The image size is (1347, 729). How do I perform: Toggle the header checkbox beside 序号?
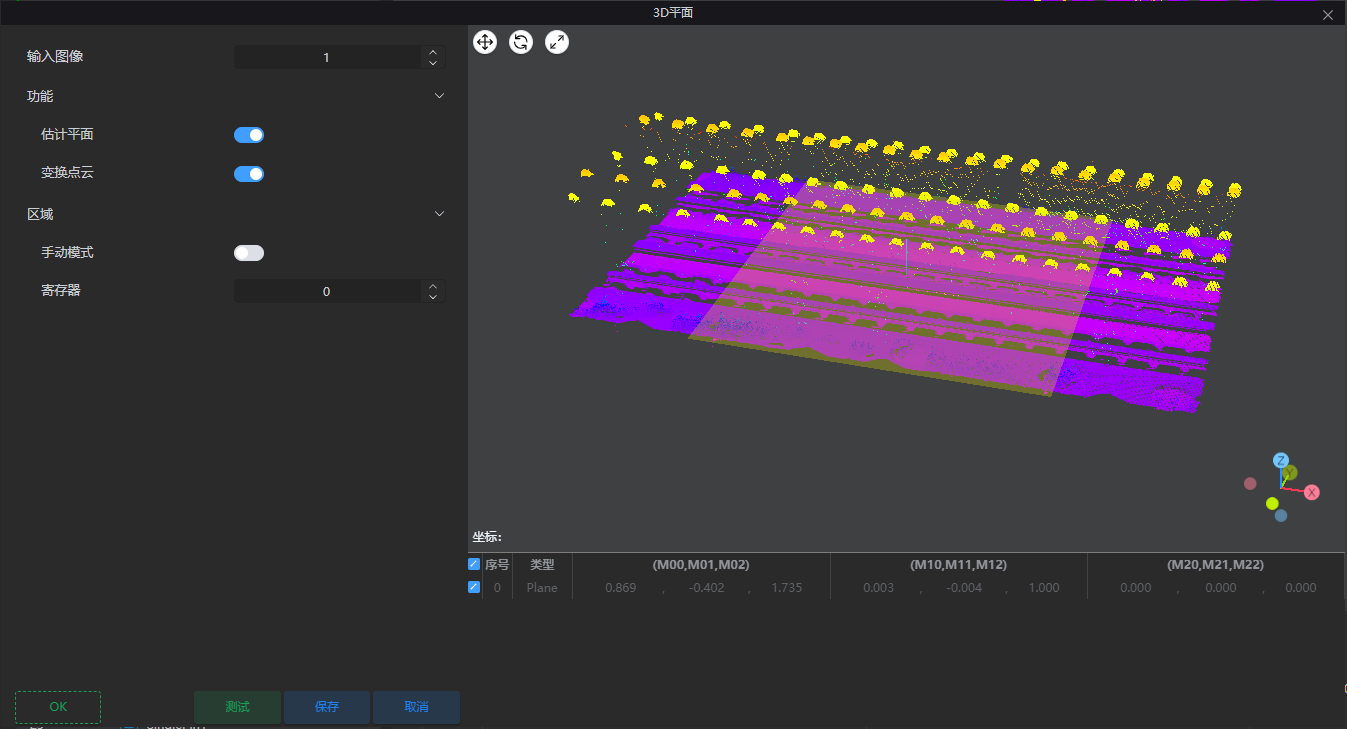[x=474, y=564]
